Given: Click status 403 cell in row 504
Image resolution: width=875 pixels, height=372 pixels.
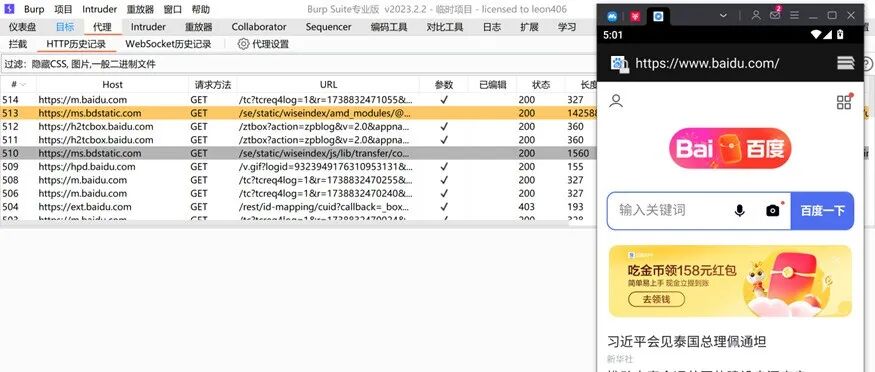Looking at the screenshot, I should click(527, 207).
